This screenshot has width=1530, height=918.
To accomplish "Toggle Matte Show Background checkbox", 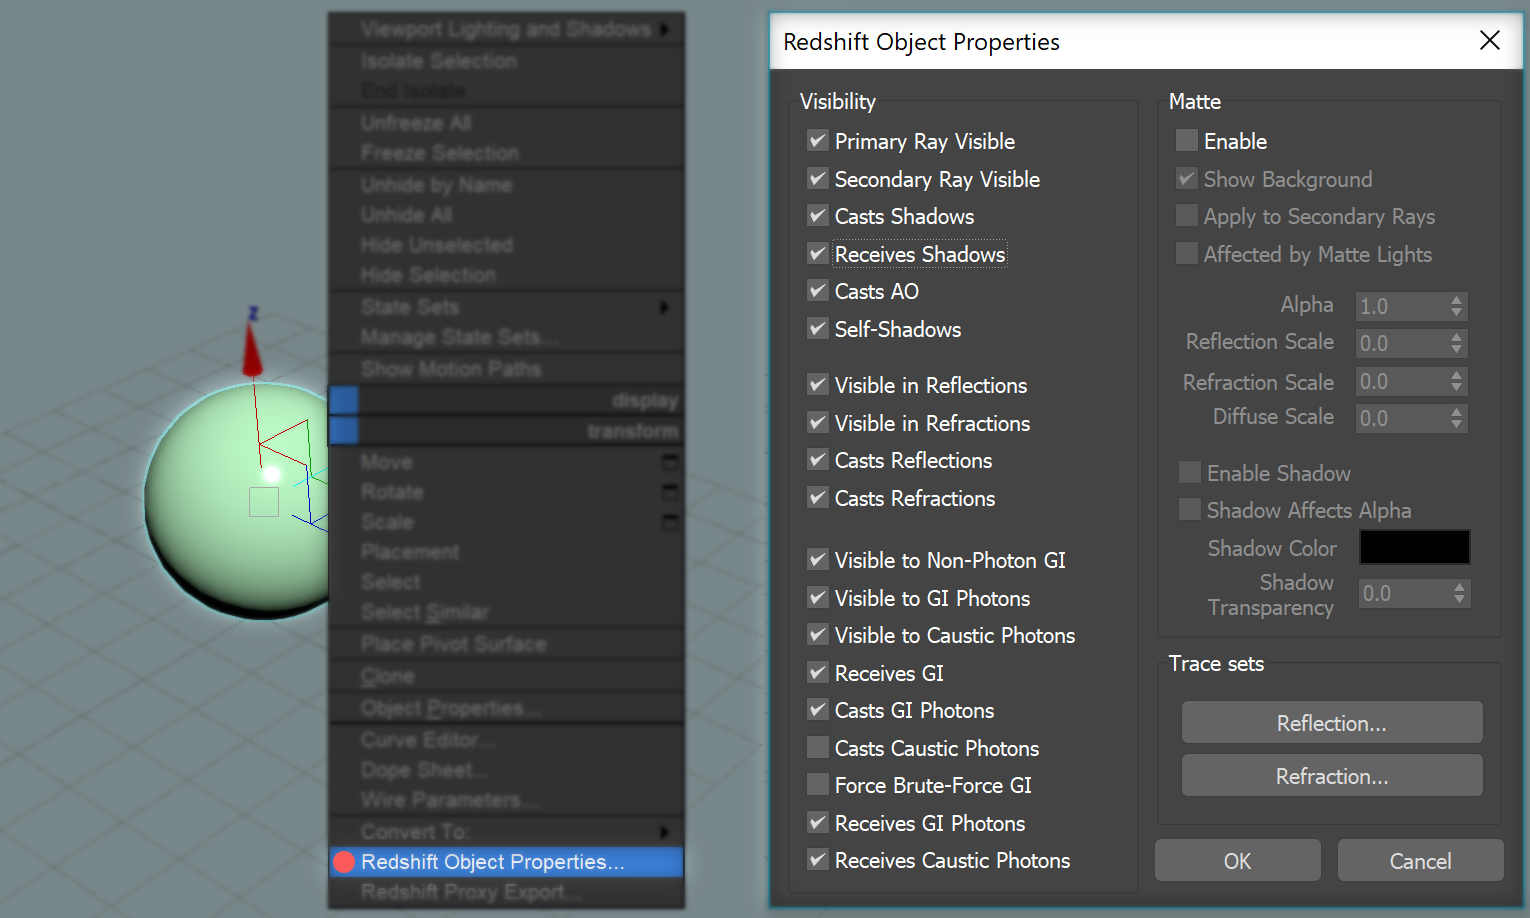I will pyautogui.click(x=1187, y=179).
